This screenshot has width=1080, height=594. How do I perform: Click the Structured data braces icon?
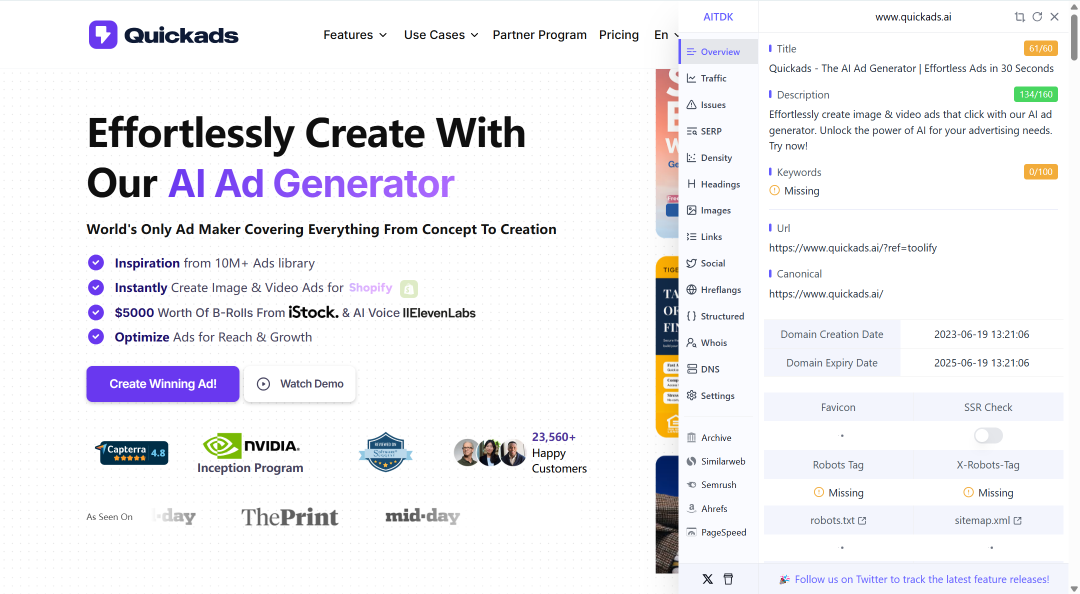pos(692,316)
